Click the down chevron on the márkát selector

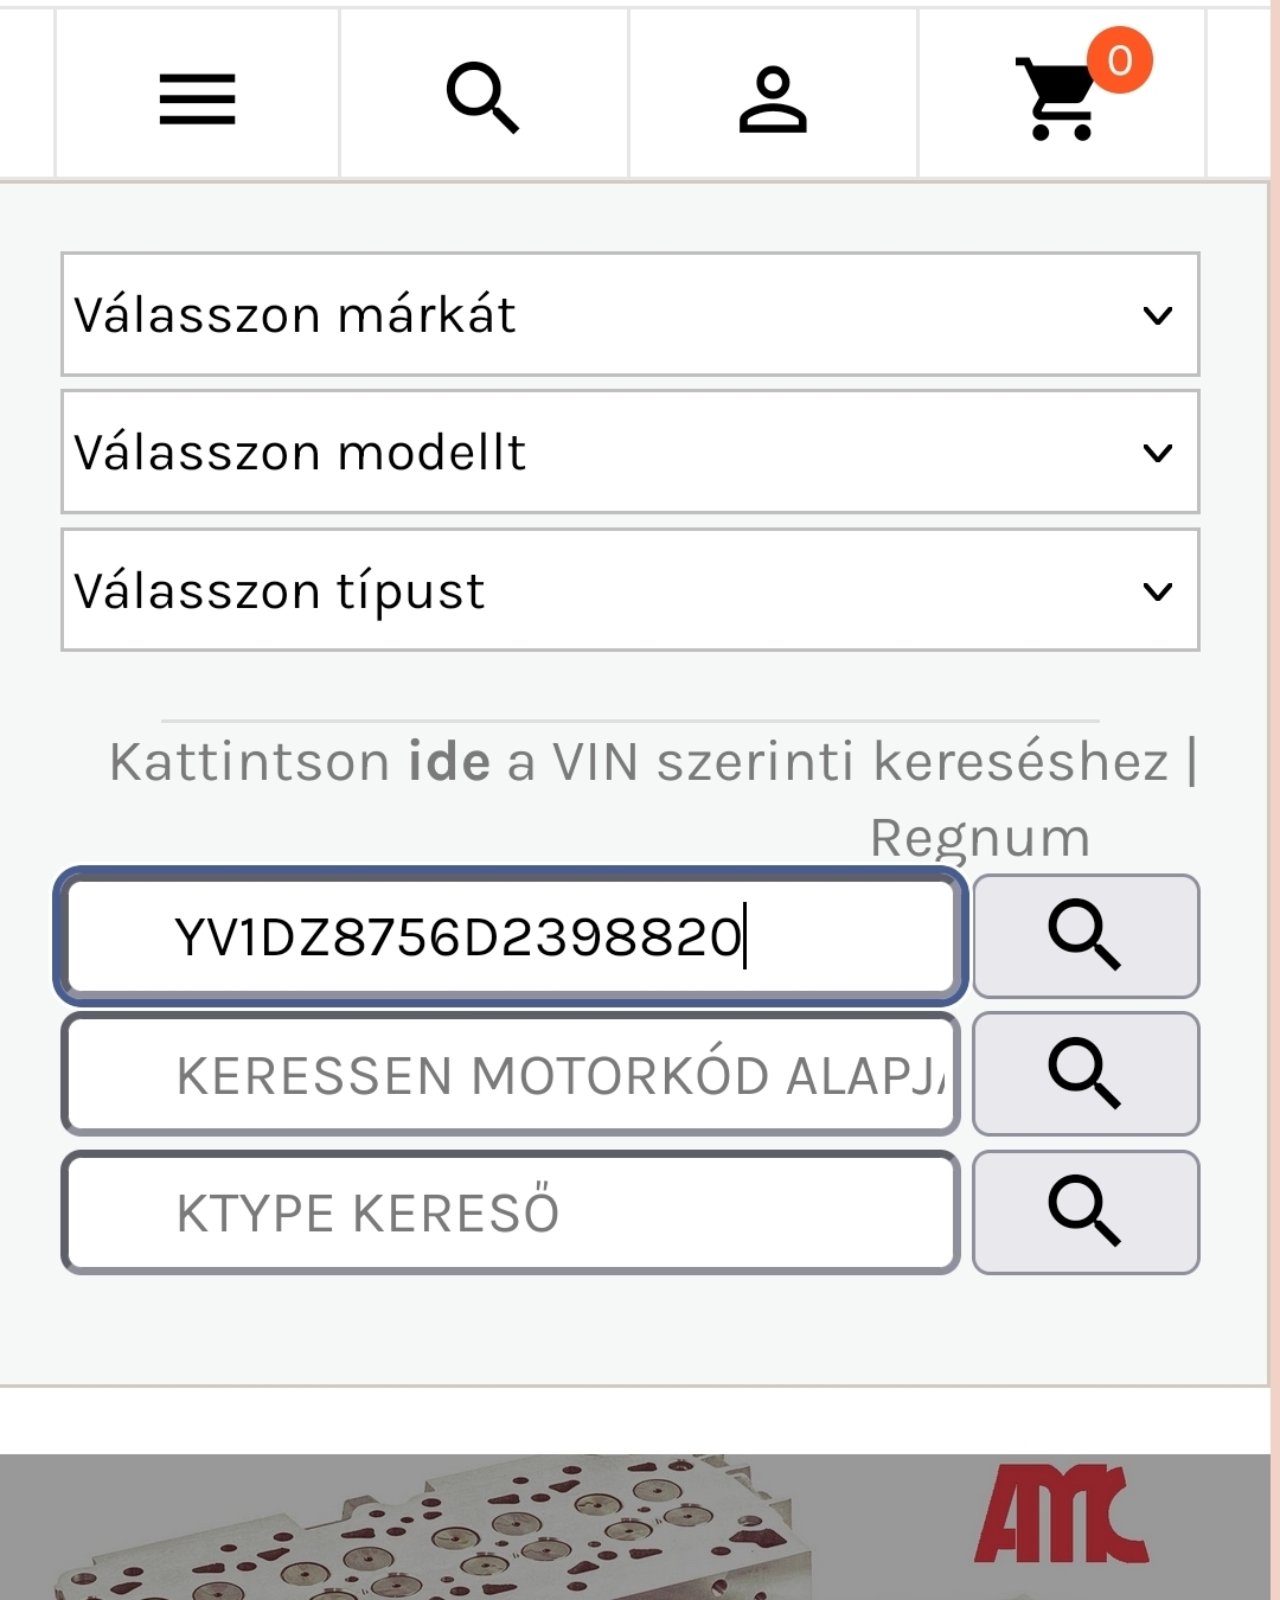tap(1157, 316)
